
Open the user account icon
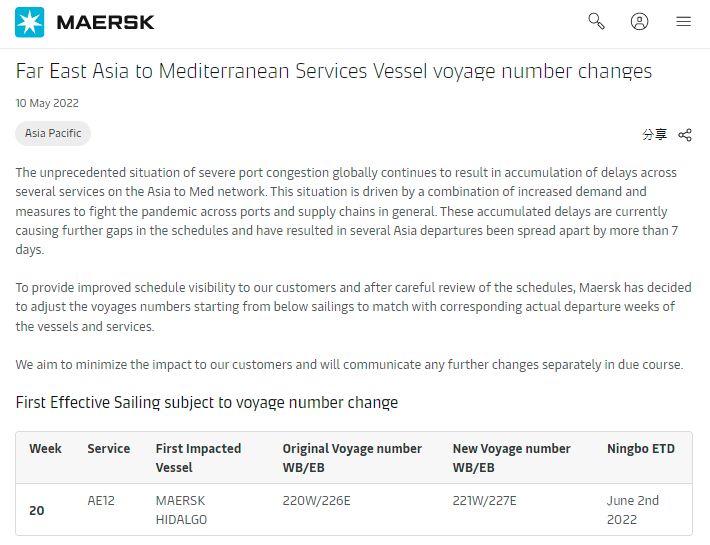point(640,21)
